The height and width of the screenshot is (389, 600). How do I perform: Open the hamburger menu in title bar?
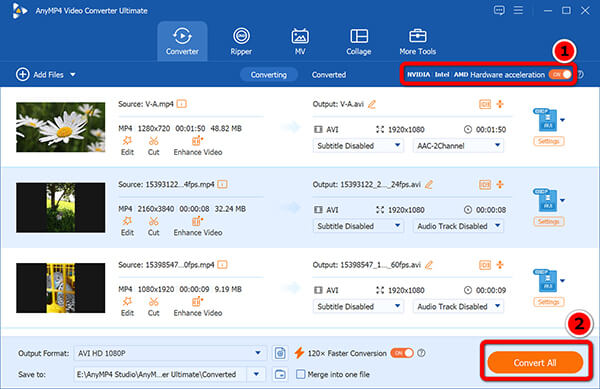(518, 10)
